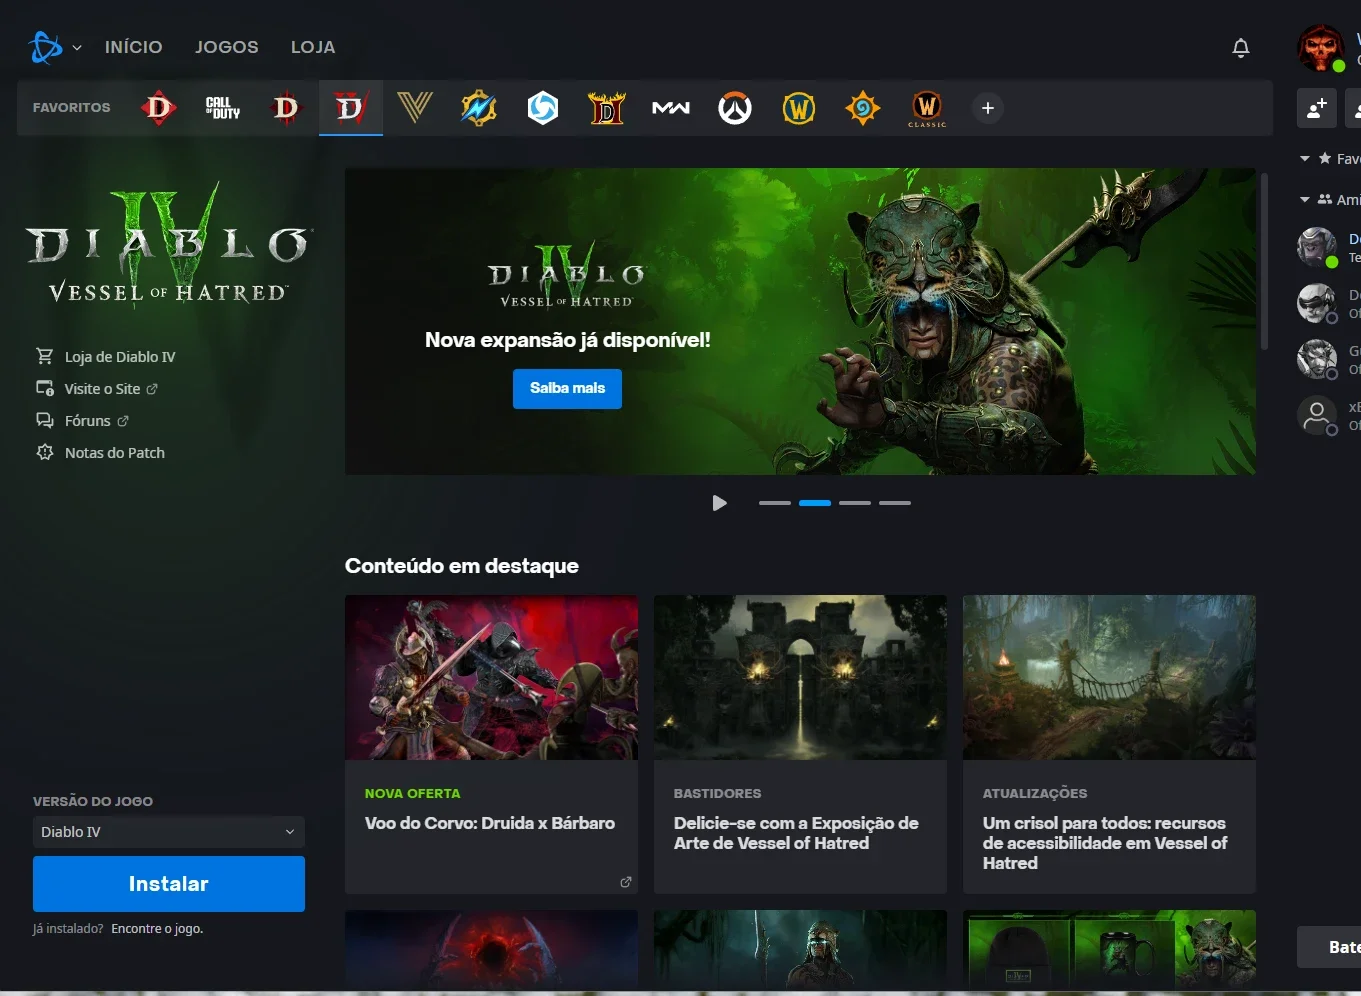Collapse the Favoritos friends section
Screen dimensions: 1361x996
[1305, 159]
